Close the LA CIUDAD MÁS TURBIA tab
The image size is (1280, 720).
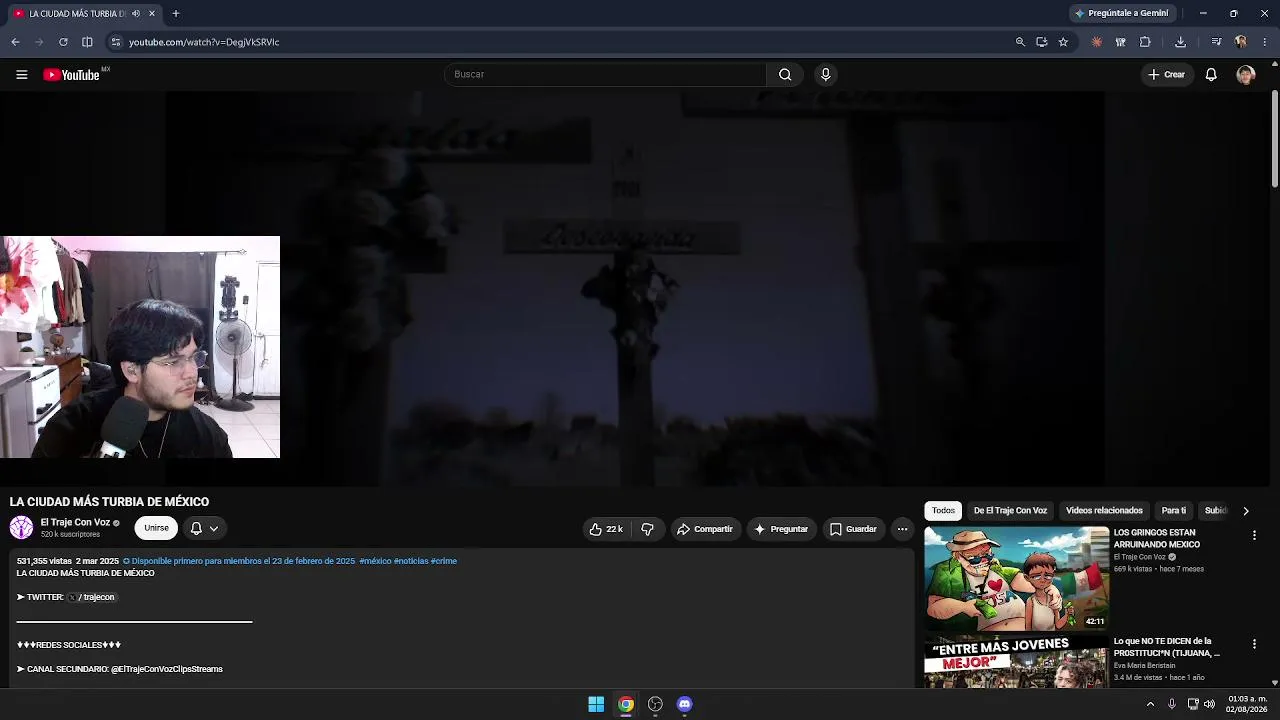point(152,14)
